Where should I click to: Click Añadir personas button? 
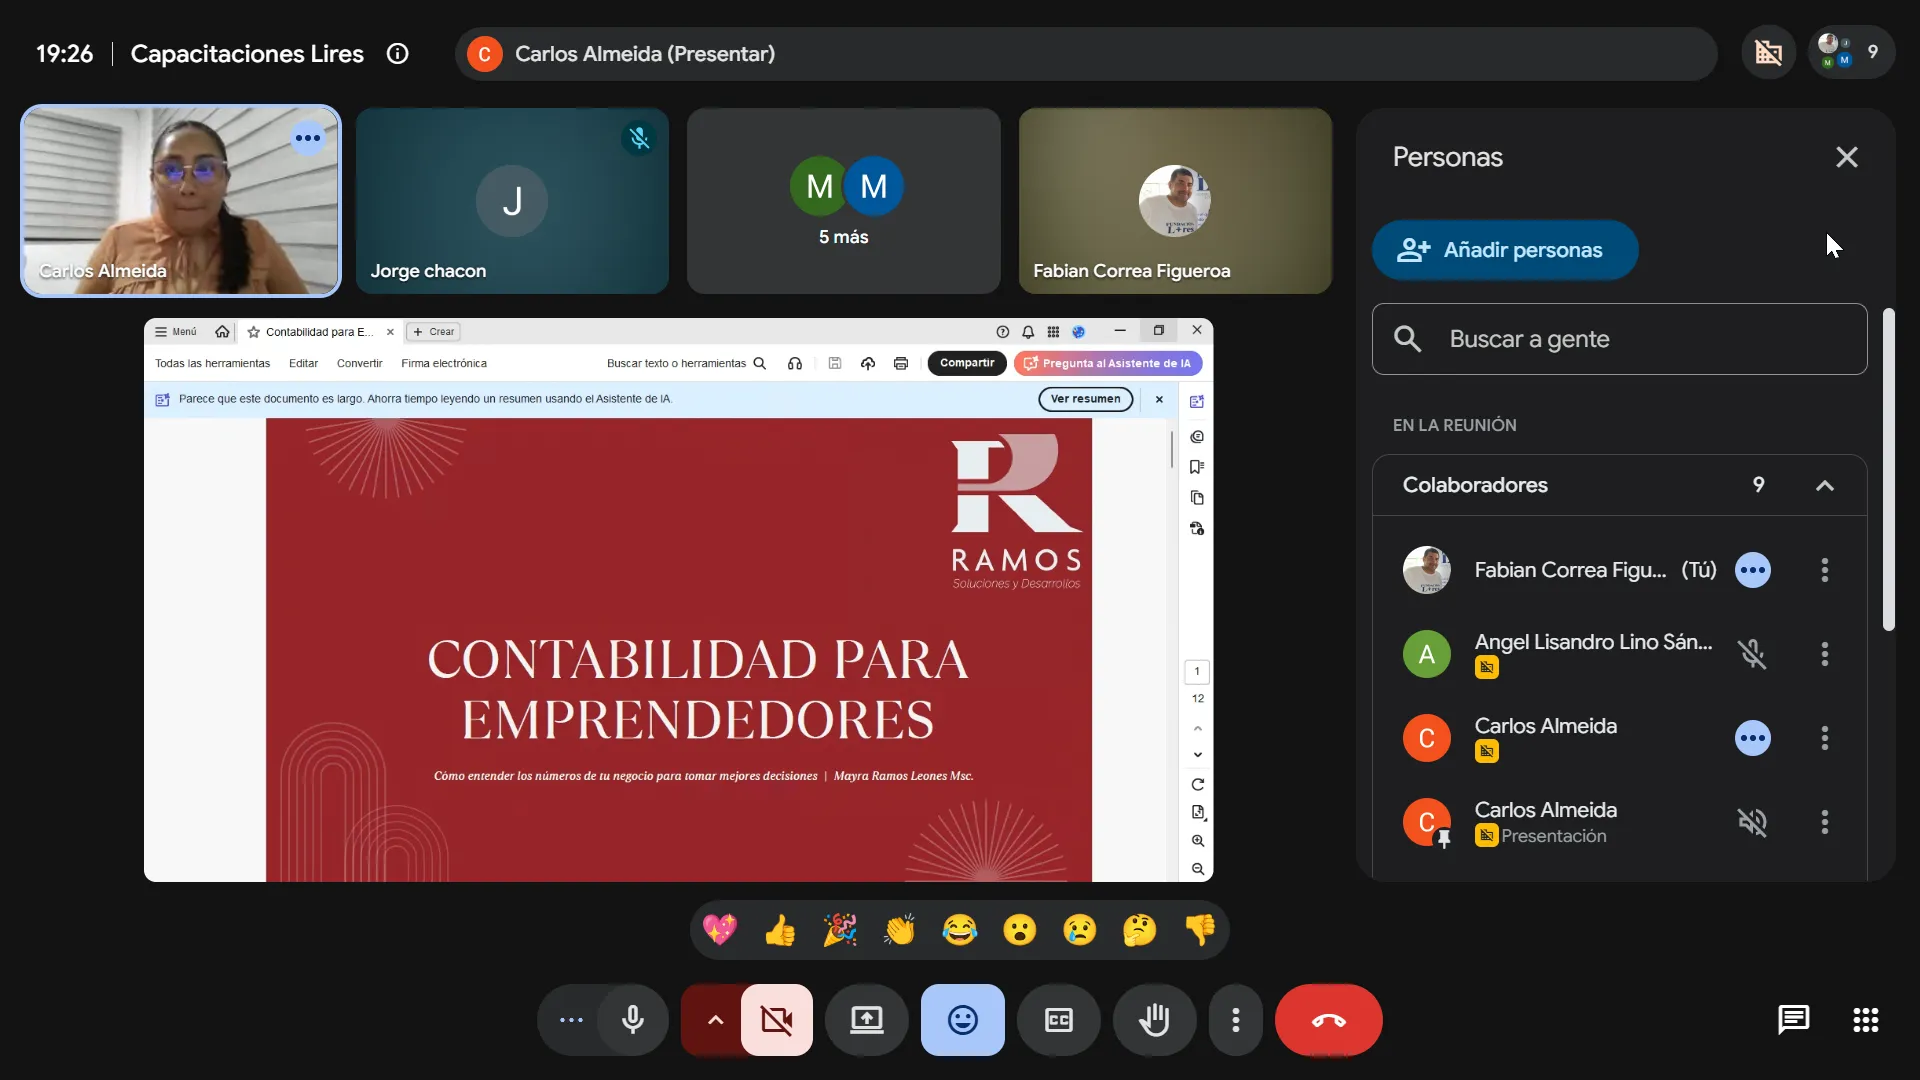point(1505,250)
